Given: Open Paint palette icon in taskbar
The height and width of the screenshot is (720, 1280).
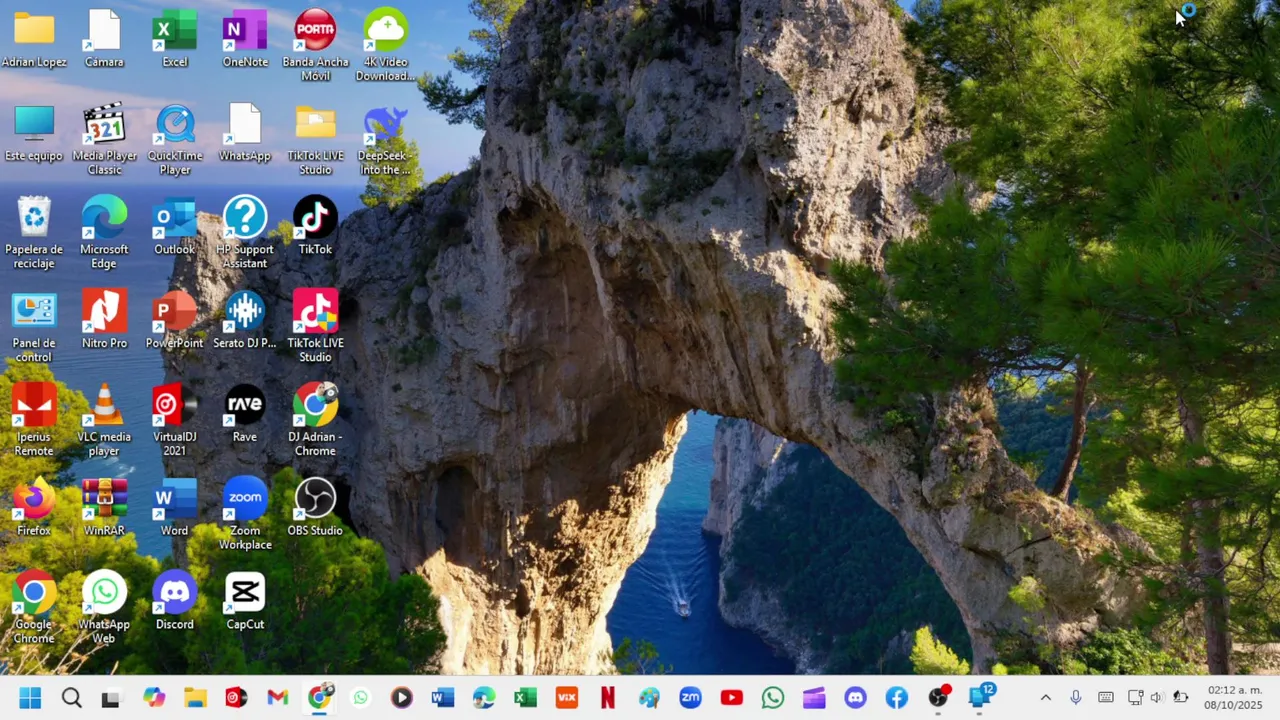Looking at the screenshot, I should coord(649,698).
